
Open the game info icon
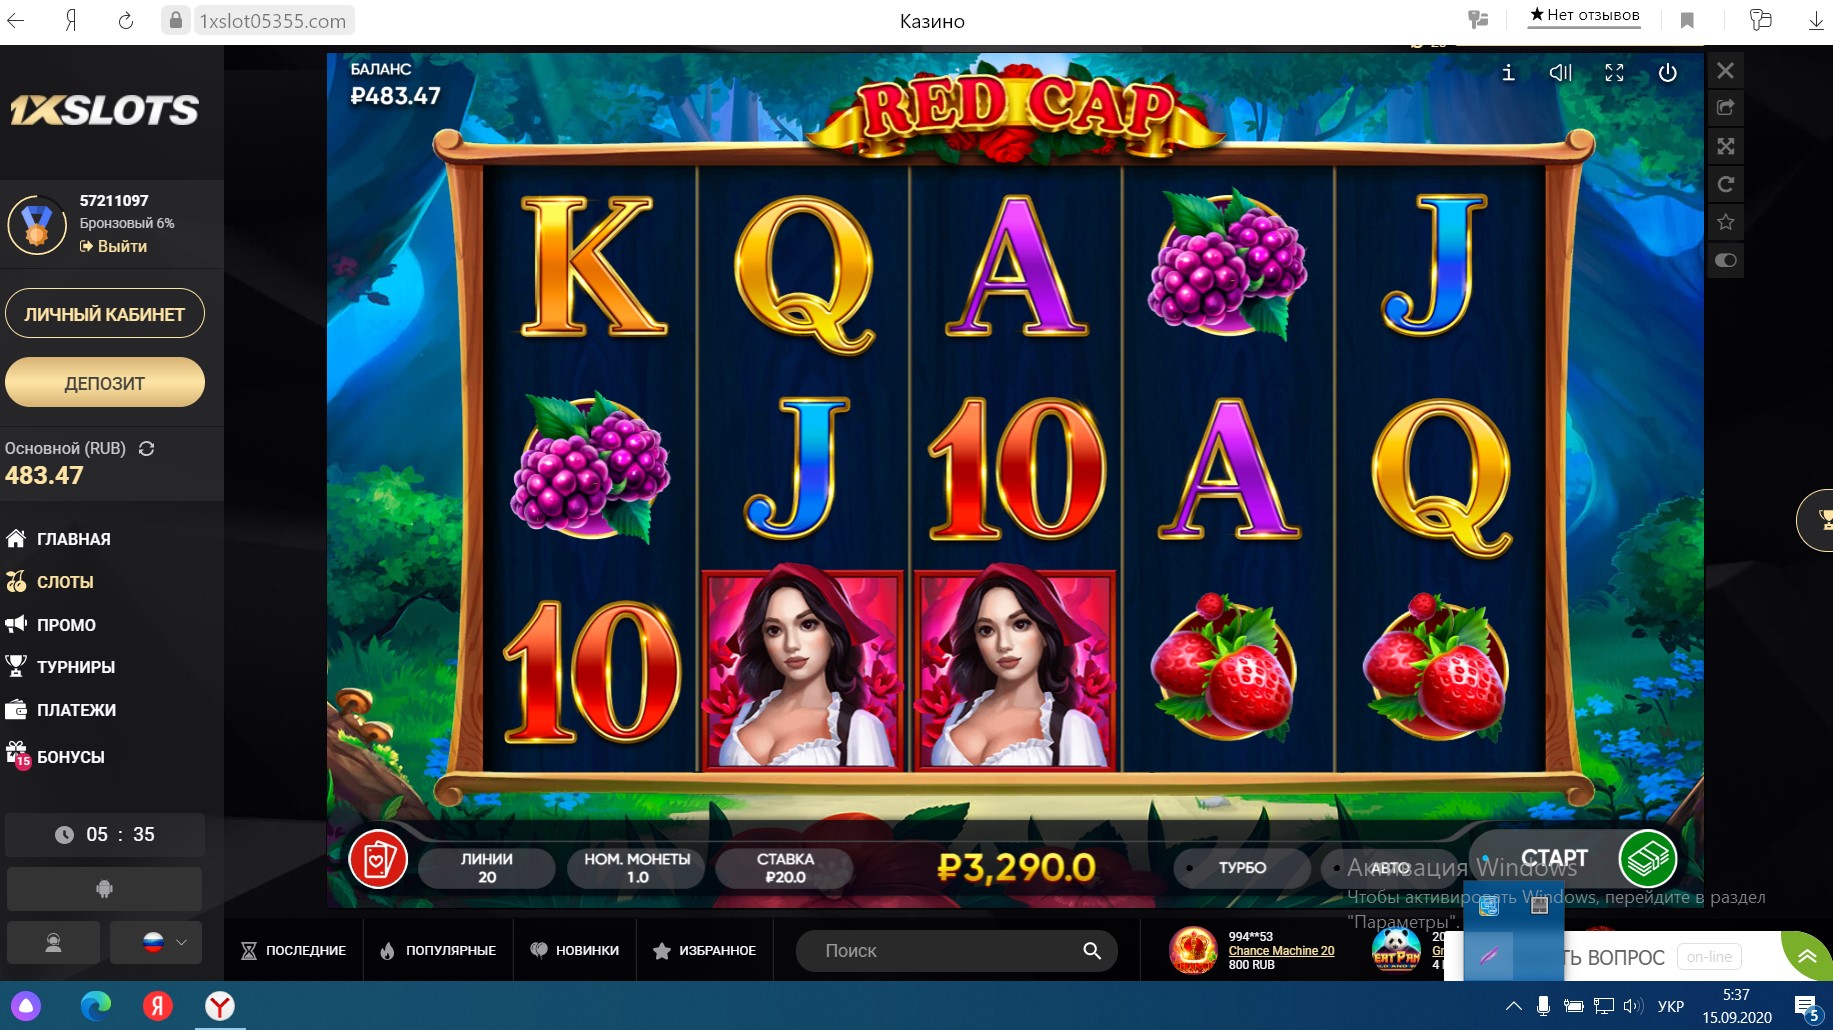[1508, 72]
